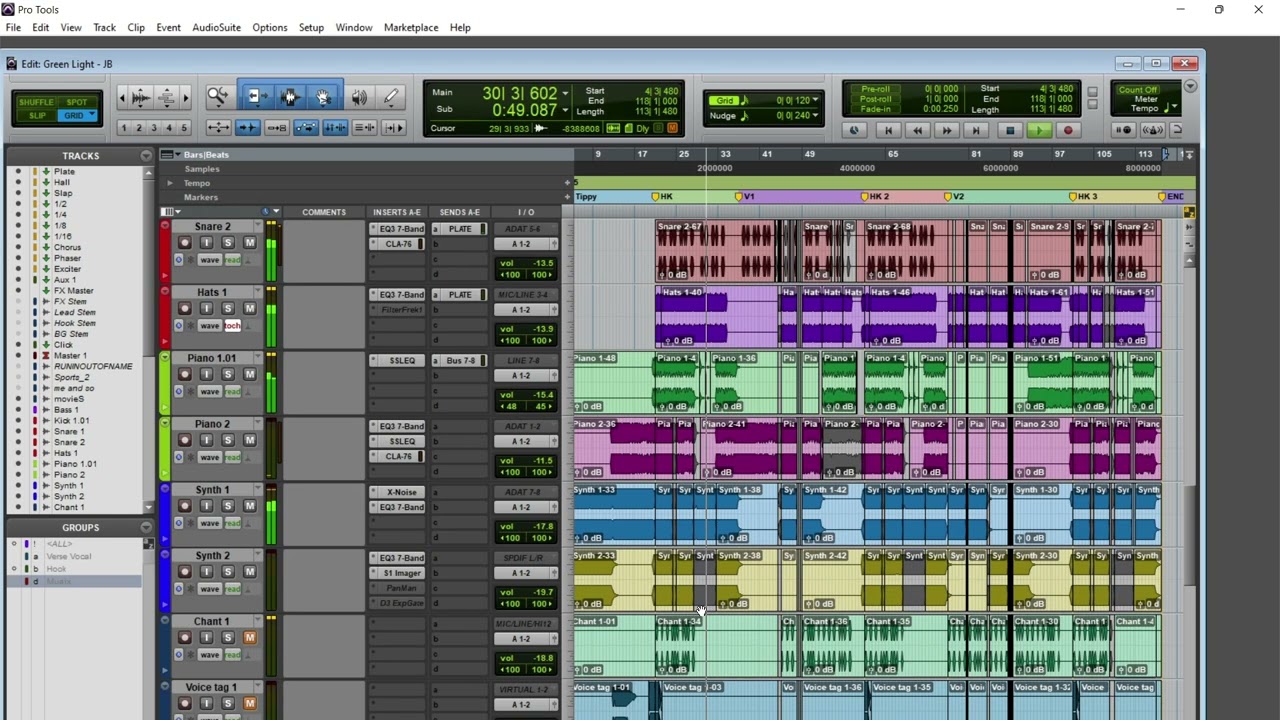Unmute the Chant 1 track
1280x720 pixels.
tap(250, 638)
